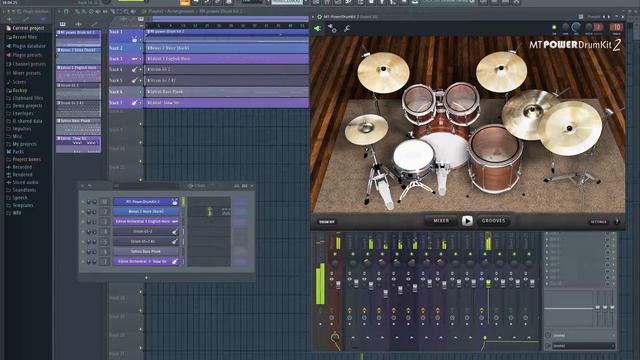This screenshot has height=360, width=640.
Task: Expand the Backup folder
Action: click(17, 90)
